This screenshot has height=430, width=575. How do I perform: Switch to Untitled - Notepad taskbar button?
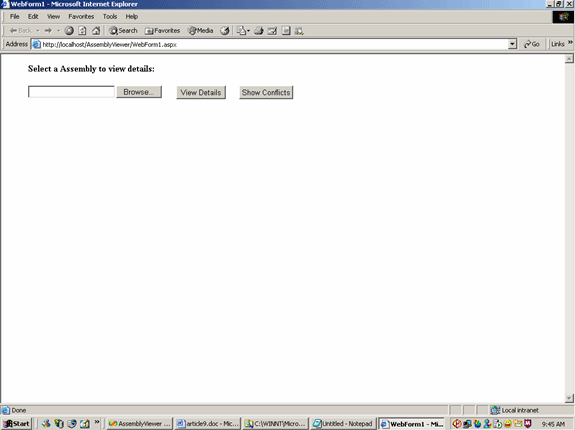[x=343, y=424]
